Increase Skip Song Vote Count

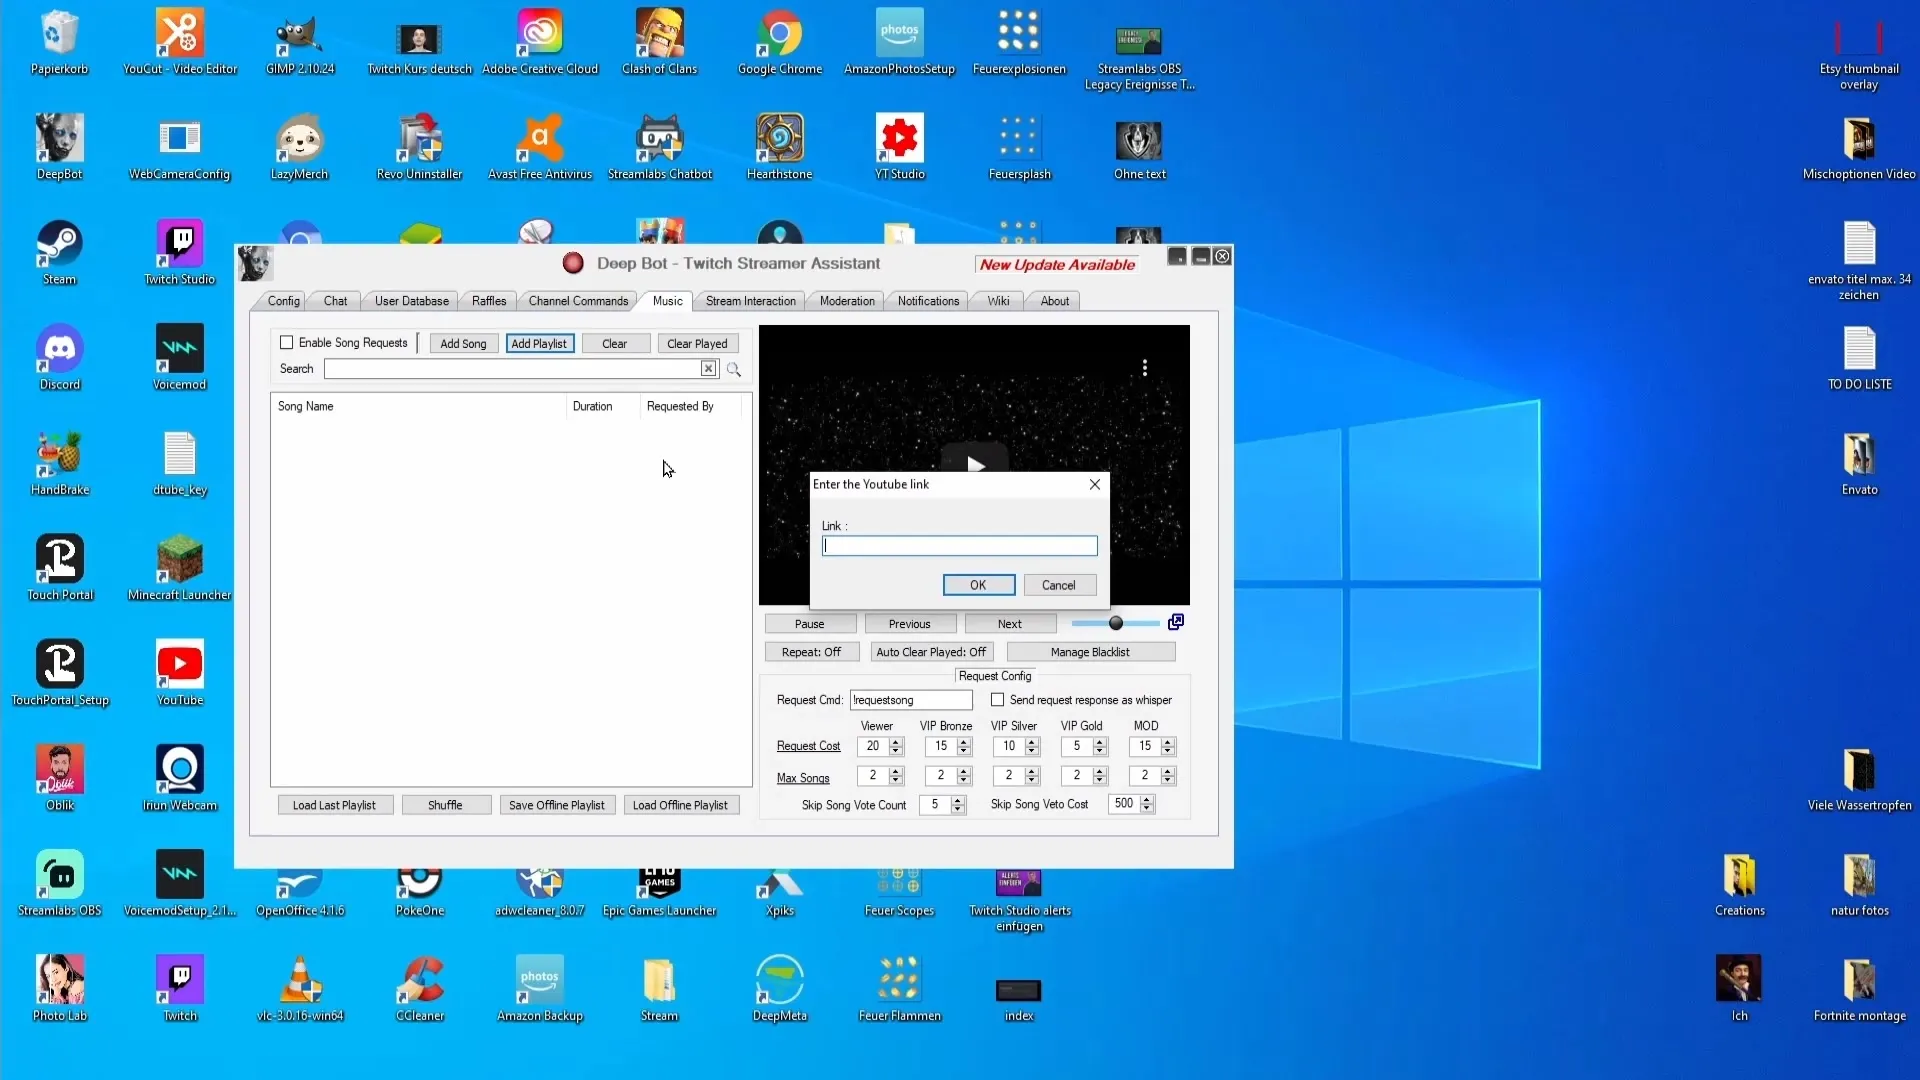click(x=959, y=800)
